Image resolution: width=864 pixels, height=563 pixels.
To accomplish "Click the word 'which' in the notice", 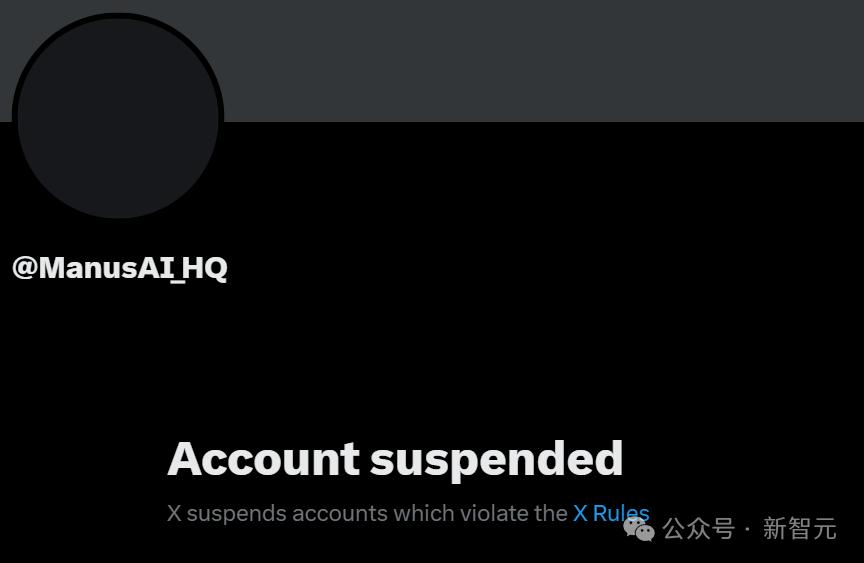I will pyautogui.click(x=424, y=513).
